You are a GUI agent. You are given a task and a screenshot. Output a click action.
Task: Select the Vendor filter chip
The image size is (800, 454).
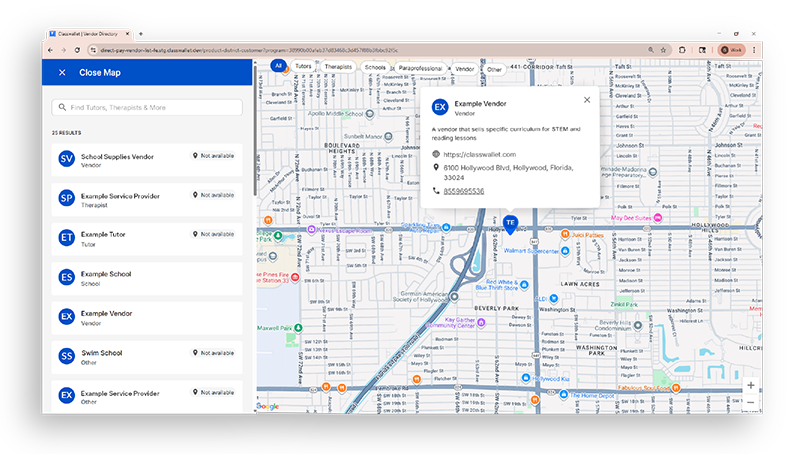click(464, 68)
